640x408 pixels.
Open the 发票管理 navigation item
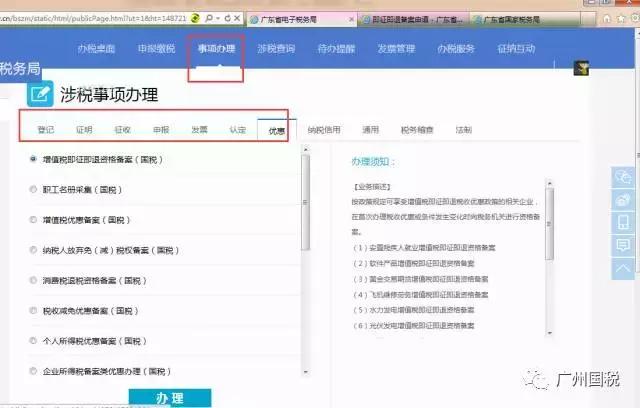tap(396, 49)
